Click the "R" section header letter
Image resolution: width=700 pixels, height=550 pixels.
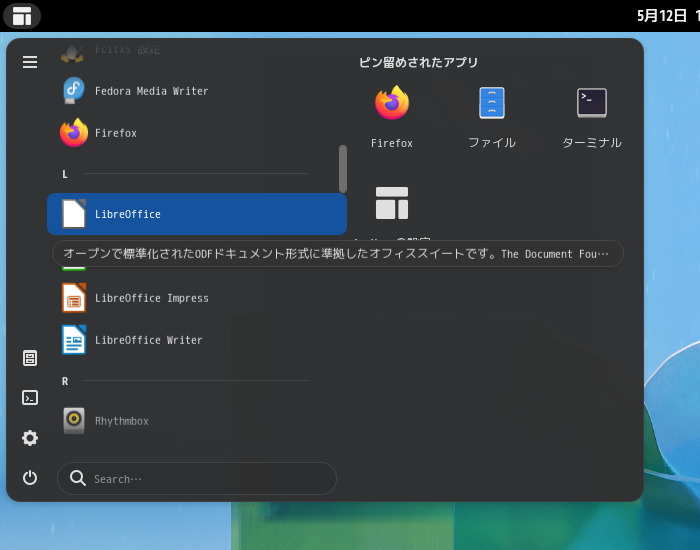pyautogui.click(x=65, y=381)
